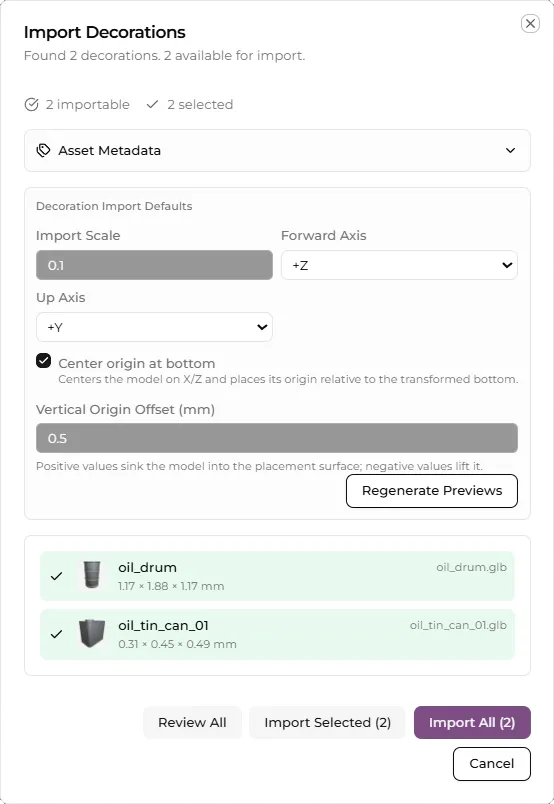The image size is (554, 804).
Task: Deselect the oil_tin_can_01 checkmark
Action: [x=56, y=634]
